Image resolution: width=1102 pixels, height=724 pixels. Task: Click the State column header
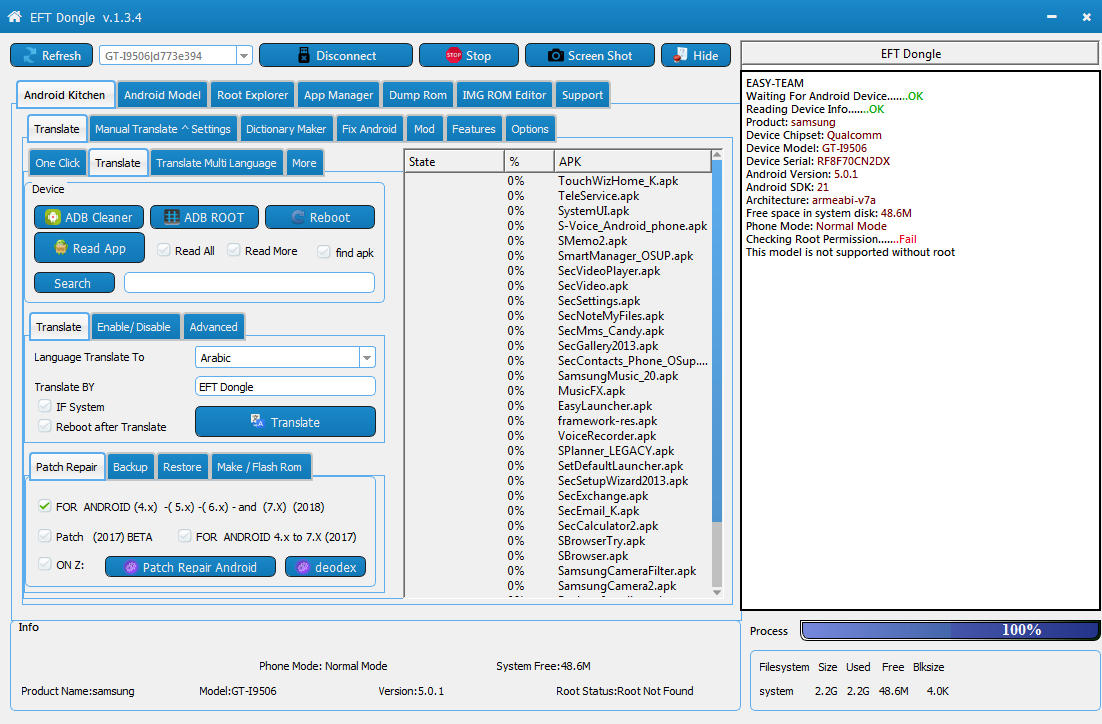[x=454, y=162]
